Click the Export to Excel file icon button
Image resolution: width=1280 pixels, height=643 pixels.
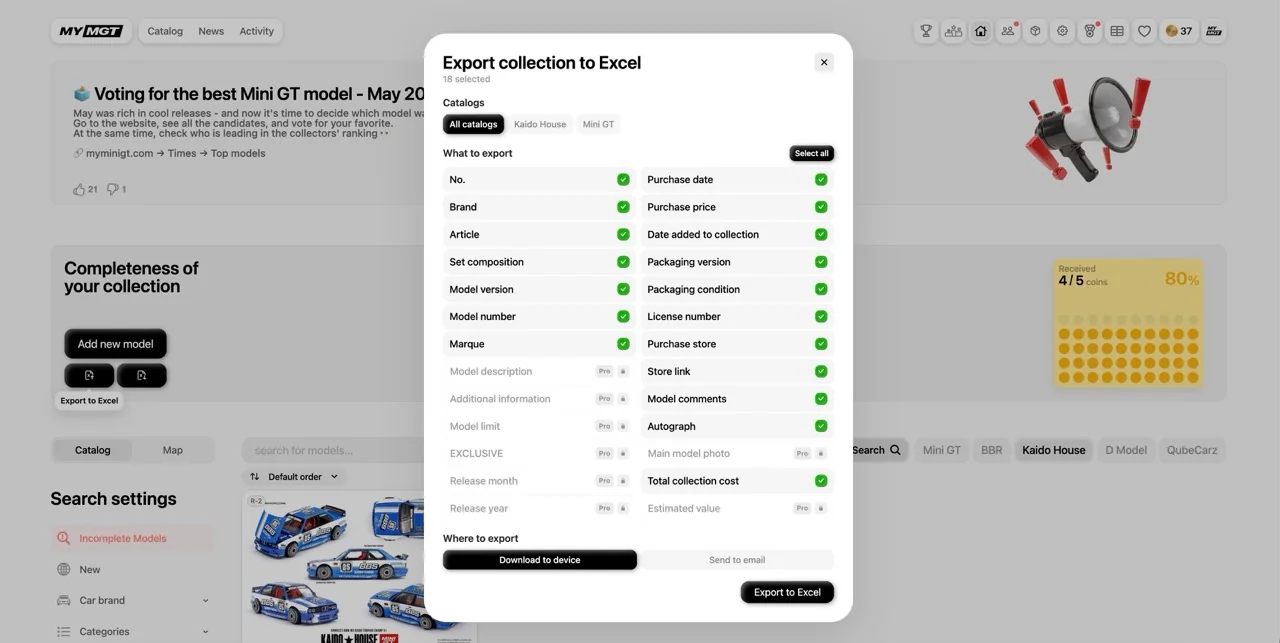coord(89,375)
